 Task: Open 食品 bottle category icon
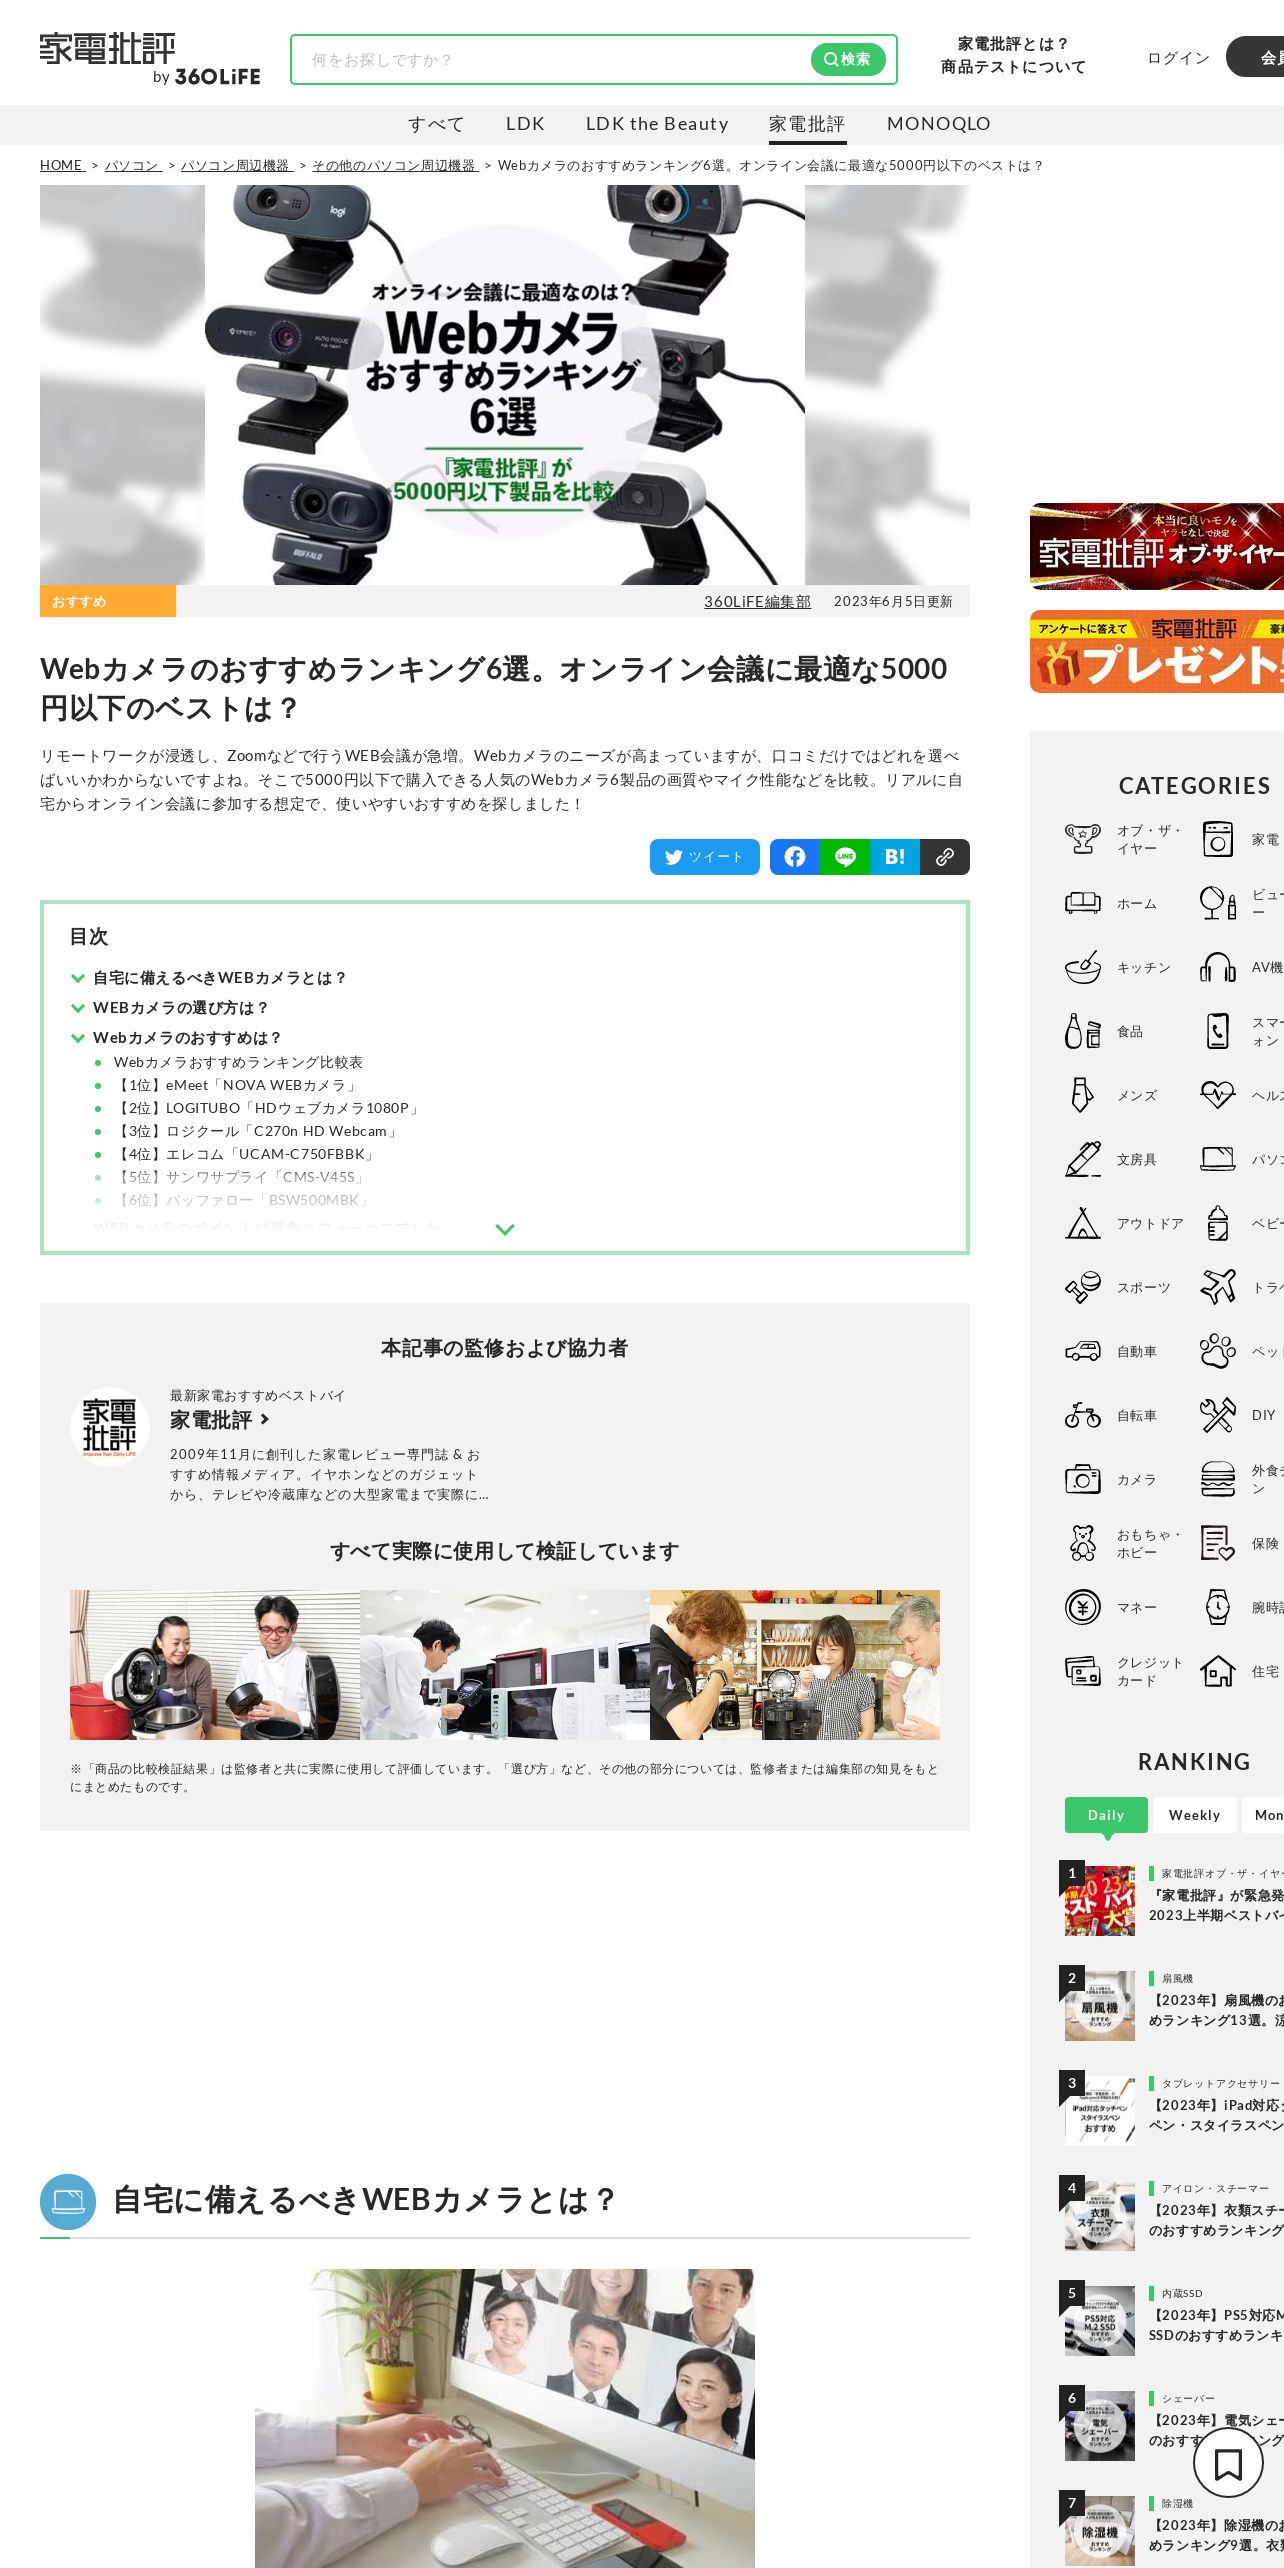[1083, 1031]
